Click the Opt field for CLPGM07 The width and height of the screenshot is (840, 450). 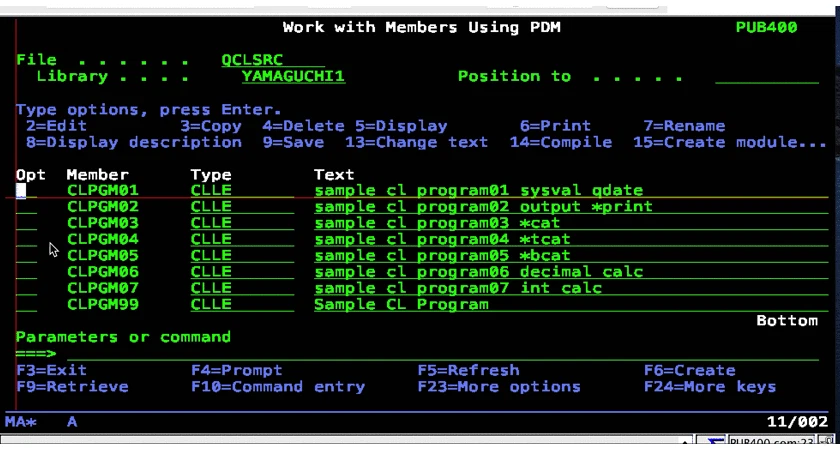click(26, 288)
